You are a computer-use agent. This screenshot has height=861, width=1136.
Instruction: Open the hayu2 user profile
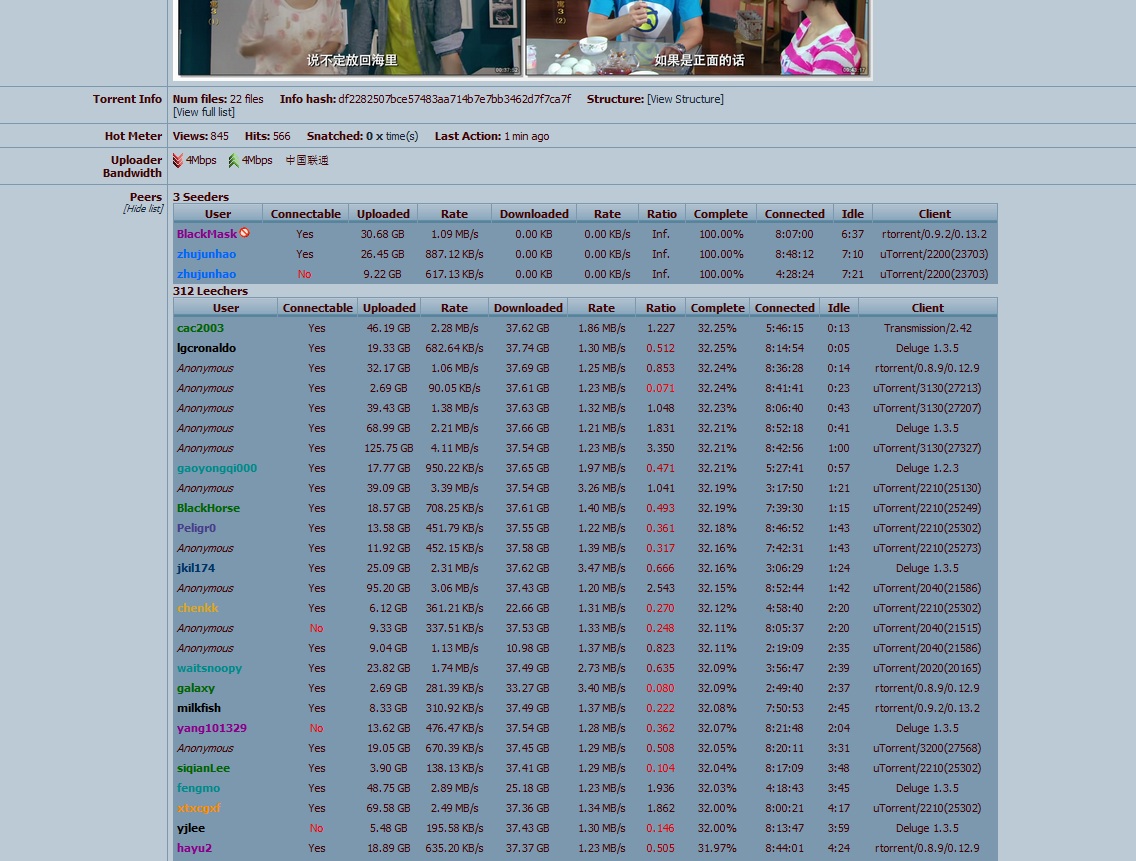194,848
